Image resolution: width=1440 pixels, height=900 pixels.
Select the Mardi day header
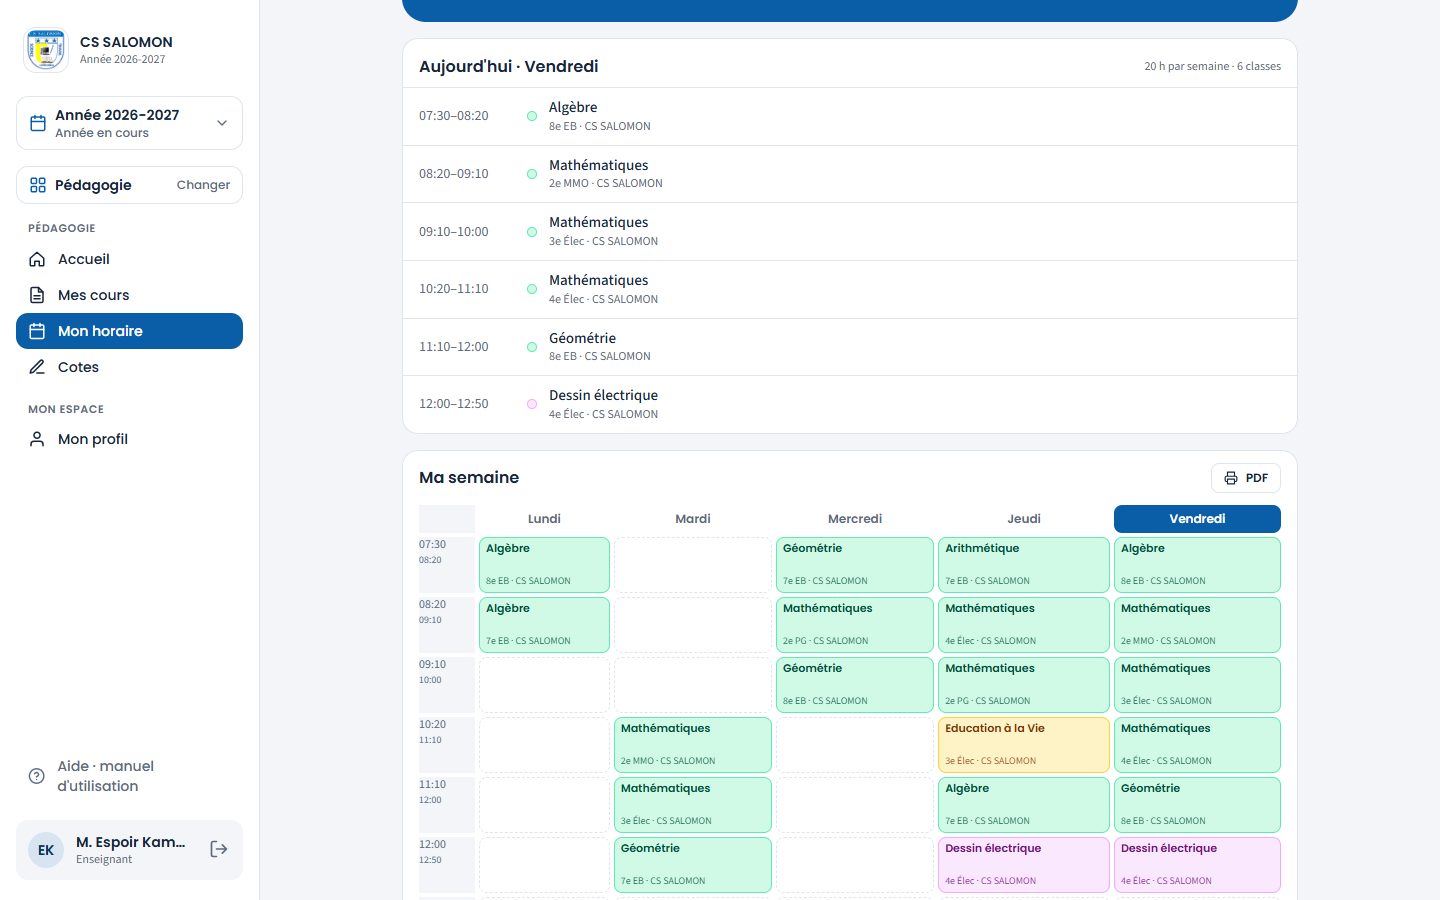pyautogui.click(x=693, y=519)
